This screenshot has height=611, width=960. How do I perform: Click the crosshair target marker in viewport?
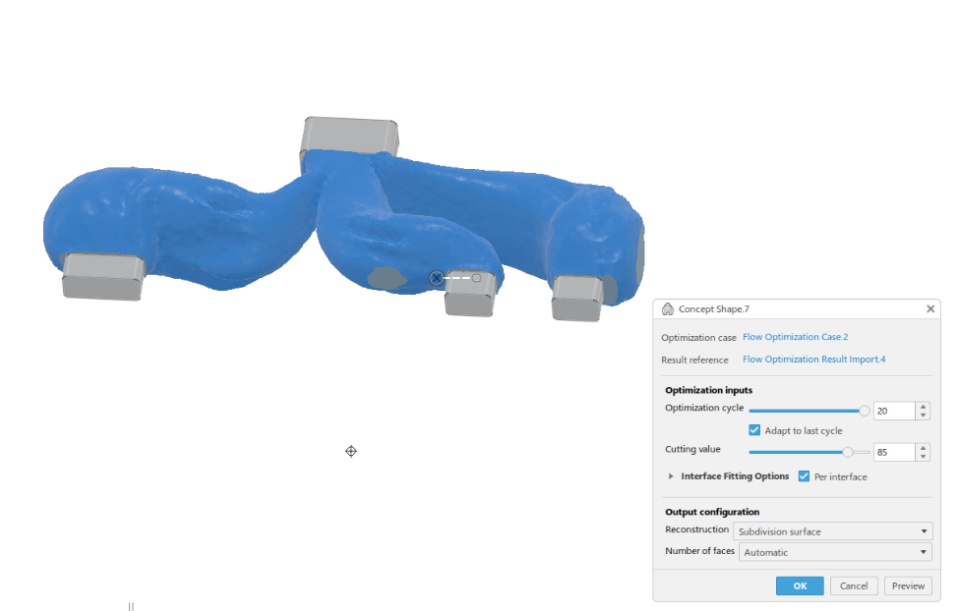point(351,451)
